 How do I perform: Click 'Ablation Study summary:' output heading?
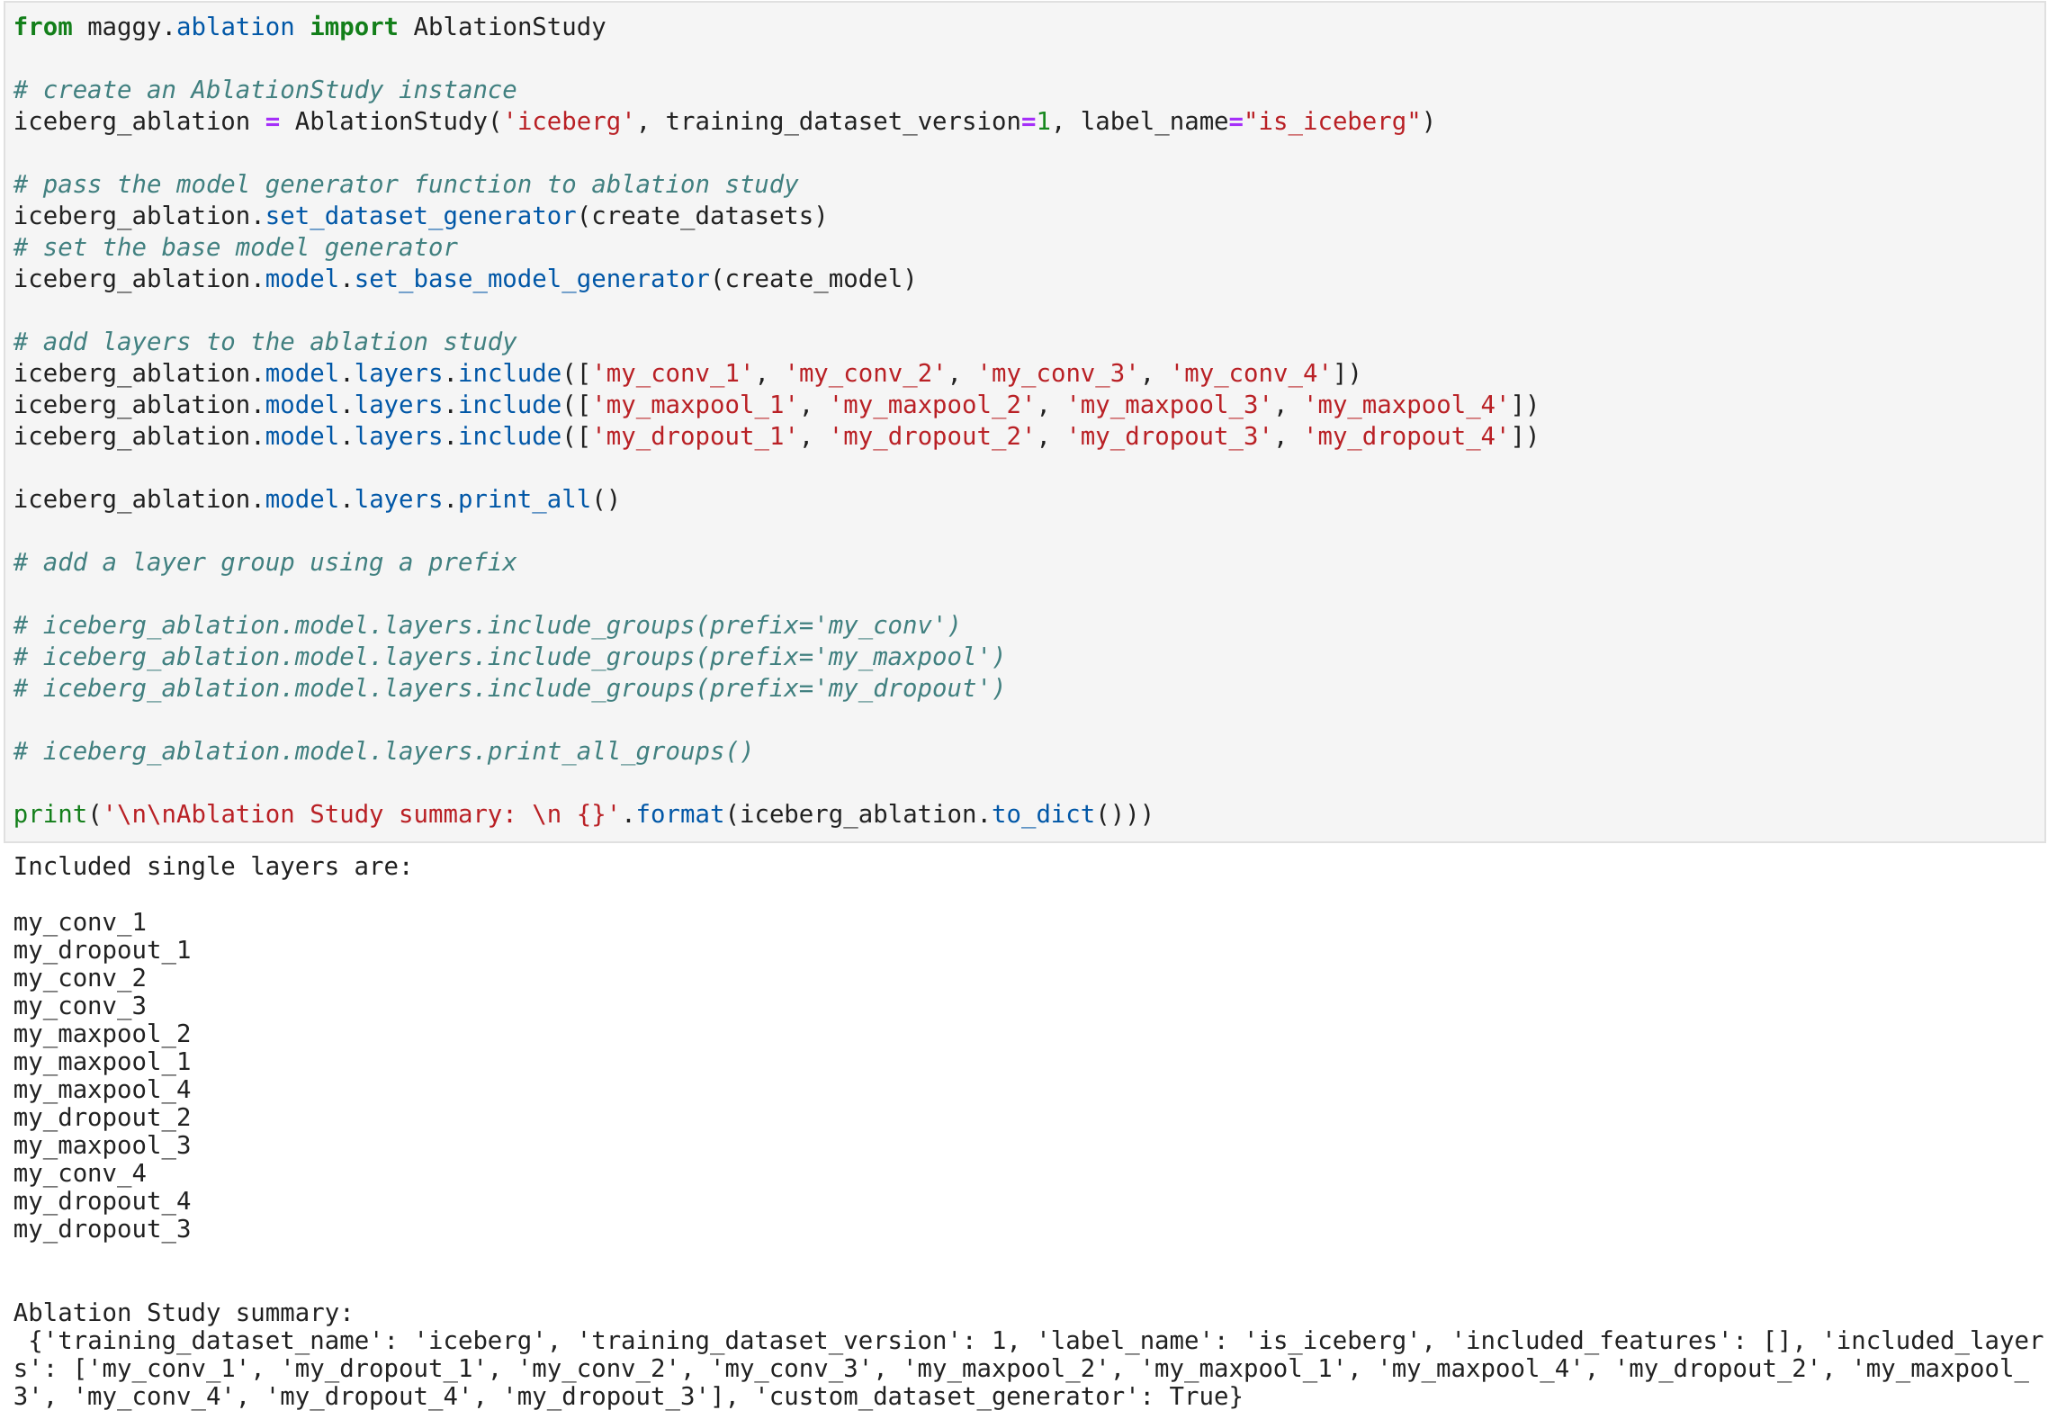pyautogui.click(x=183, y=1313)
